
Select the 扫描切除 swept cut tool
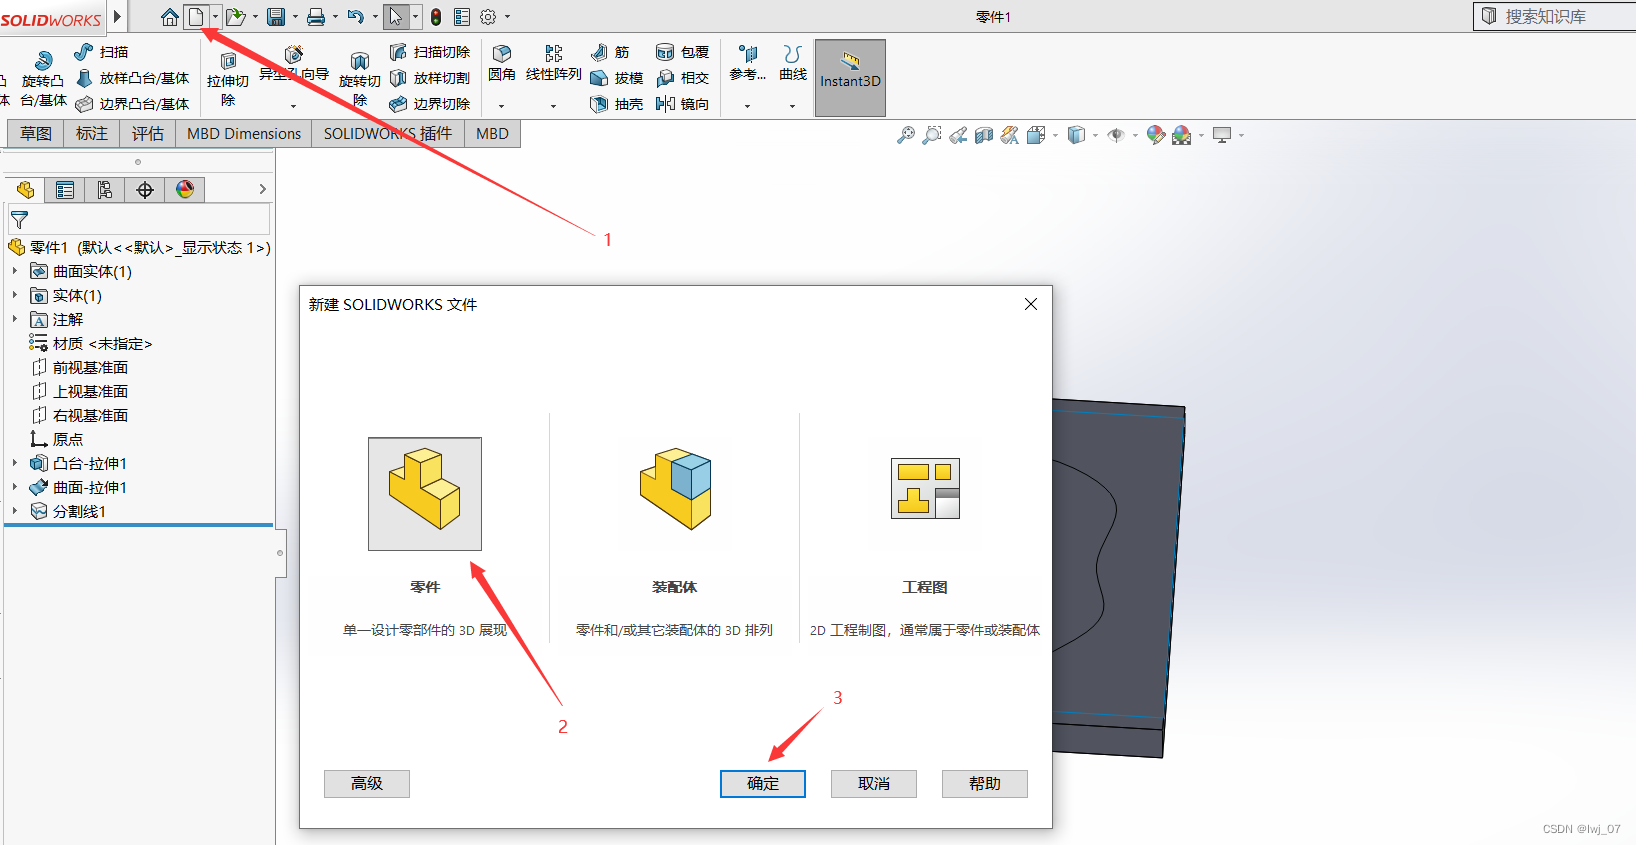(x=429, y=52)
